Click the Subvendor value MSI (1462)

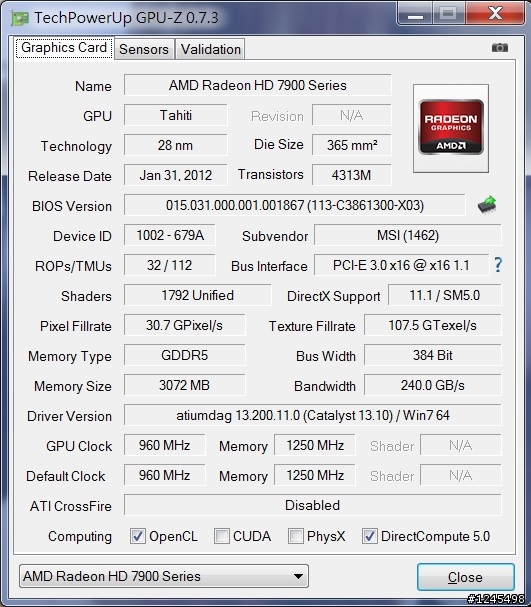pyautogui.click(x=408, y=235)
